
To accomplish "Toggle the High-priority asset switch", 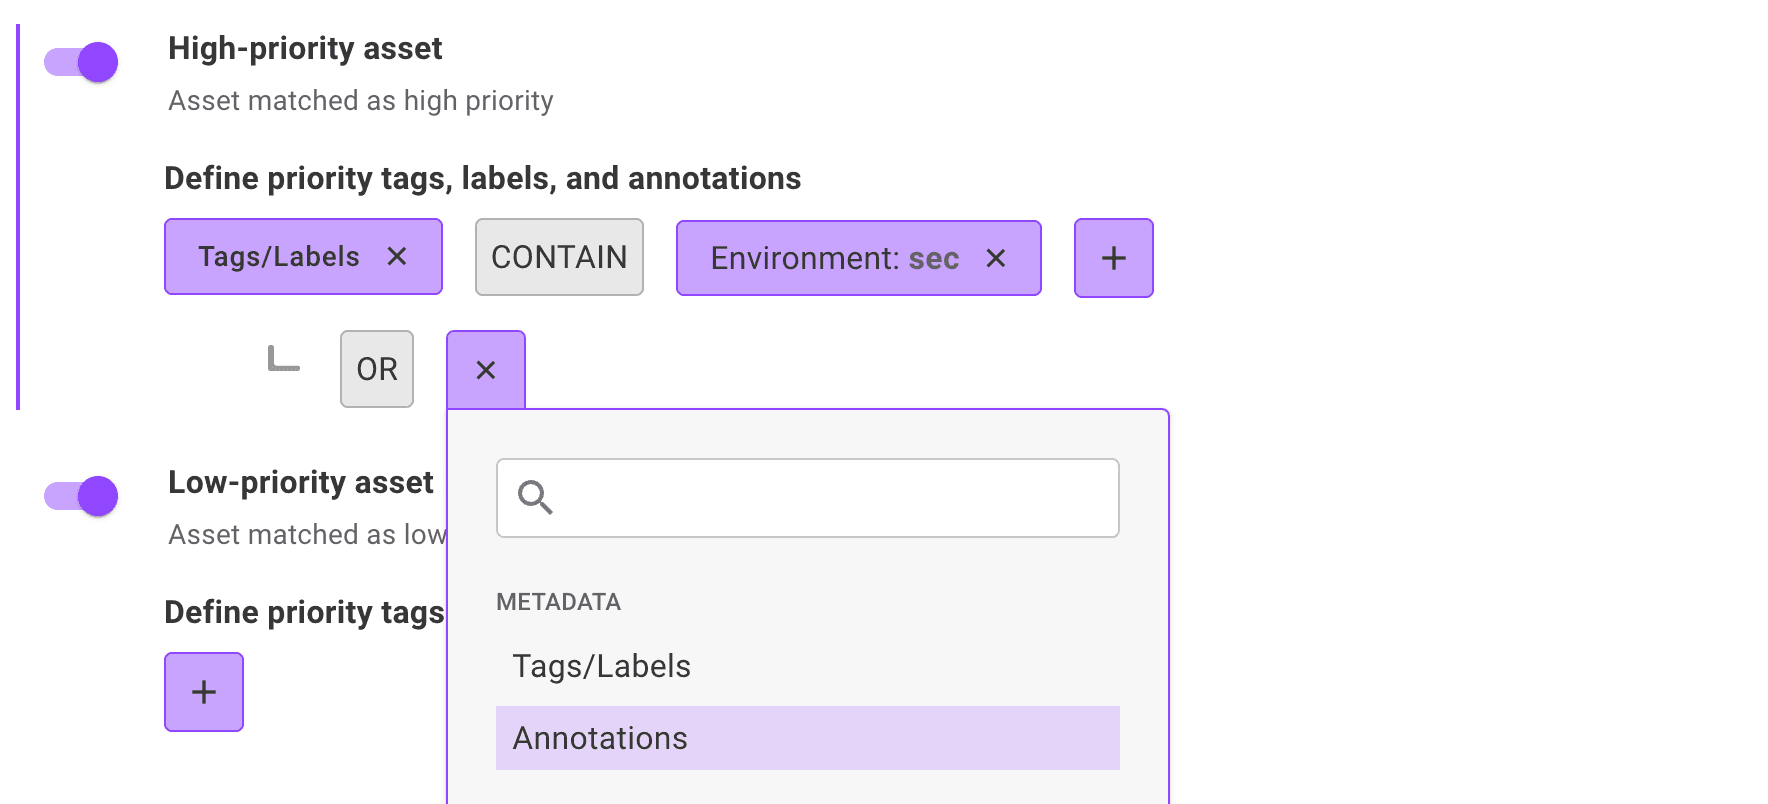I will [x=81, y=63].
